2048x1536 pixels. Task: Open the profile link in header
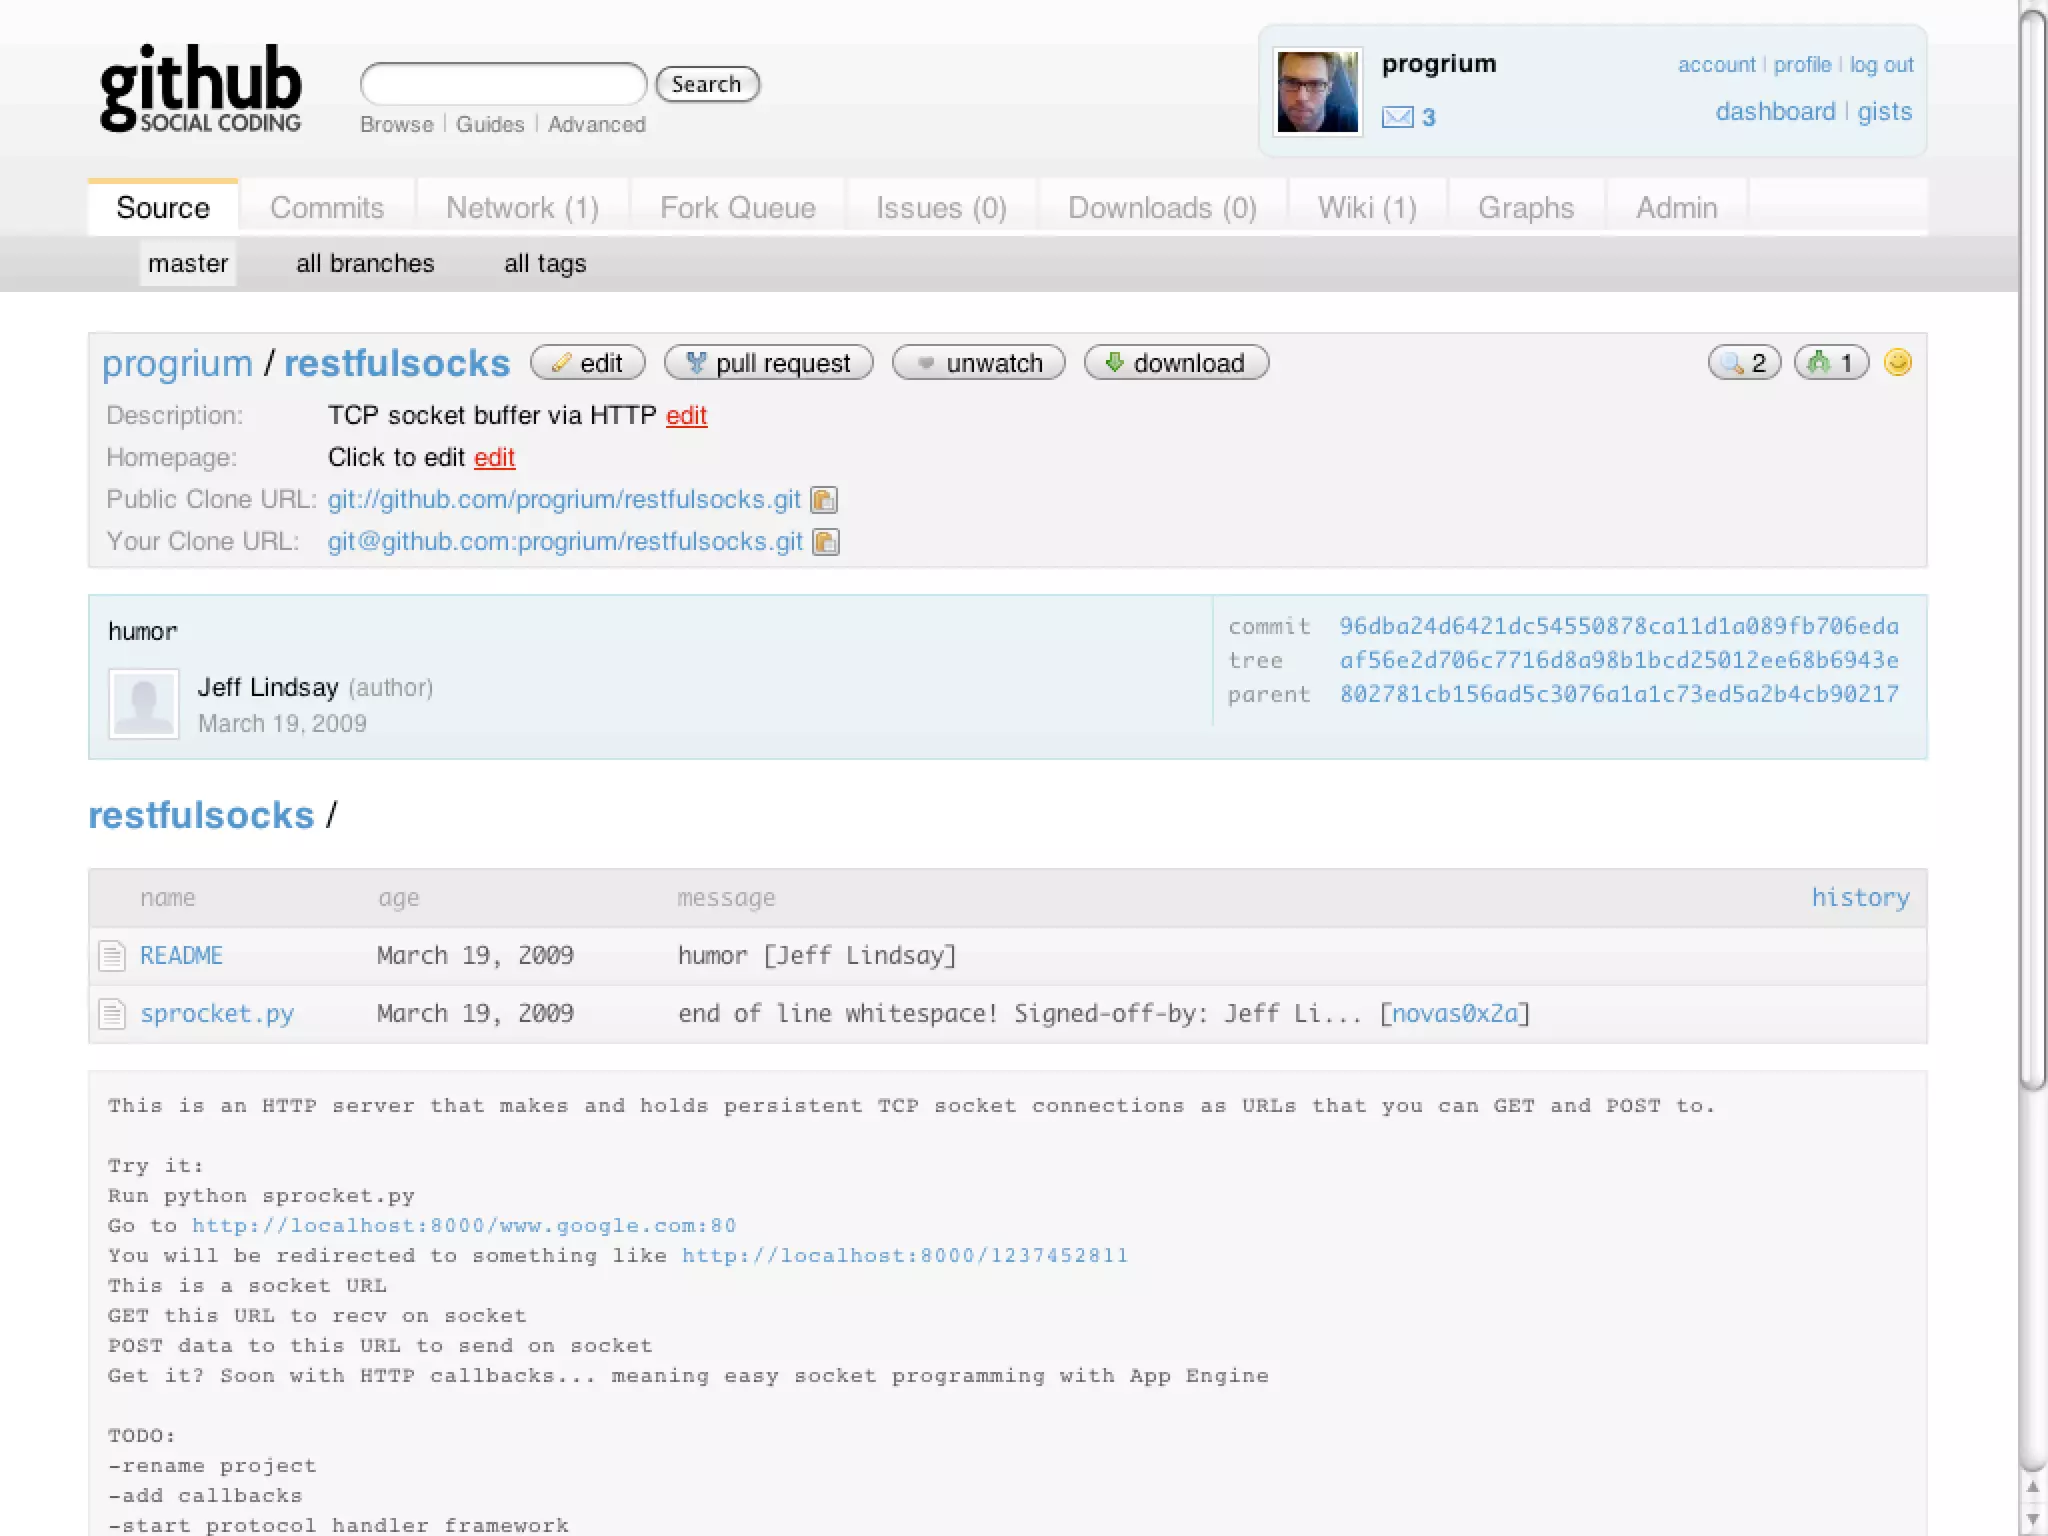click(x=1802, y=65)
